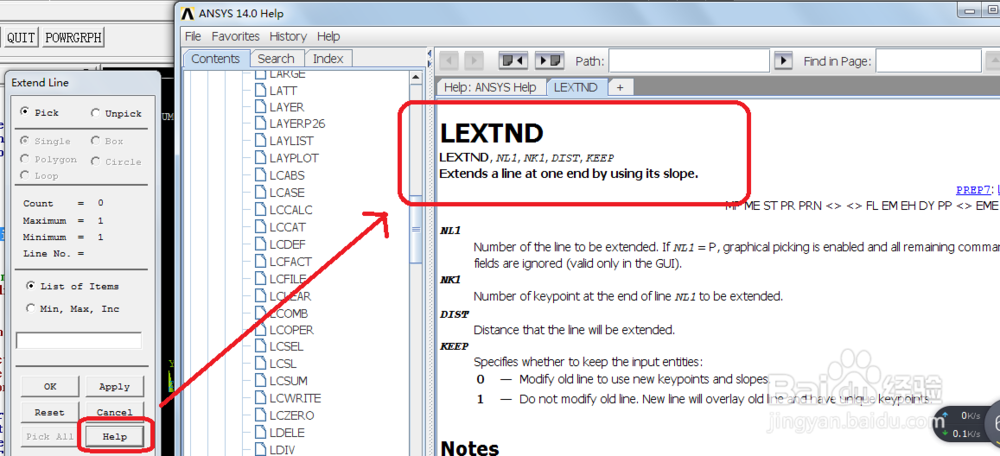The image size is (1000, 456).
Task: Open the LCCALC command topic
Action: click(x=291, y=210)
